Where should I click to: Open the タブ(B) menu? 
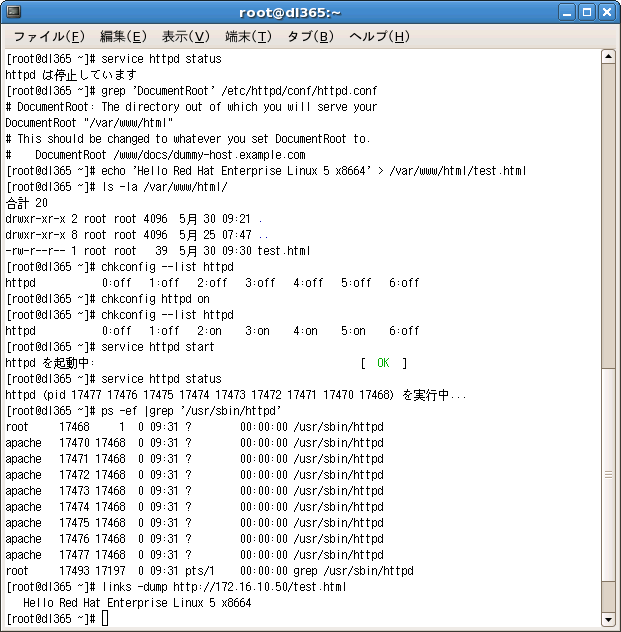tap(310, 37)
